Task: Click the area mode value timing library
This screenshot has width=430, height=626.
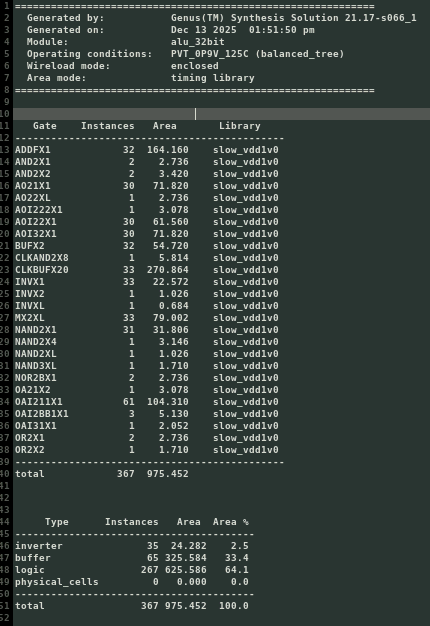Action: (x=213, y=78)
